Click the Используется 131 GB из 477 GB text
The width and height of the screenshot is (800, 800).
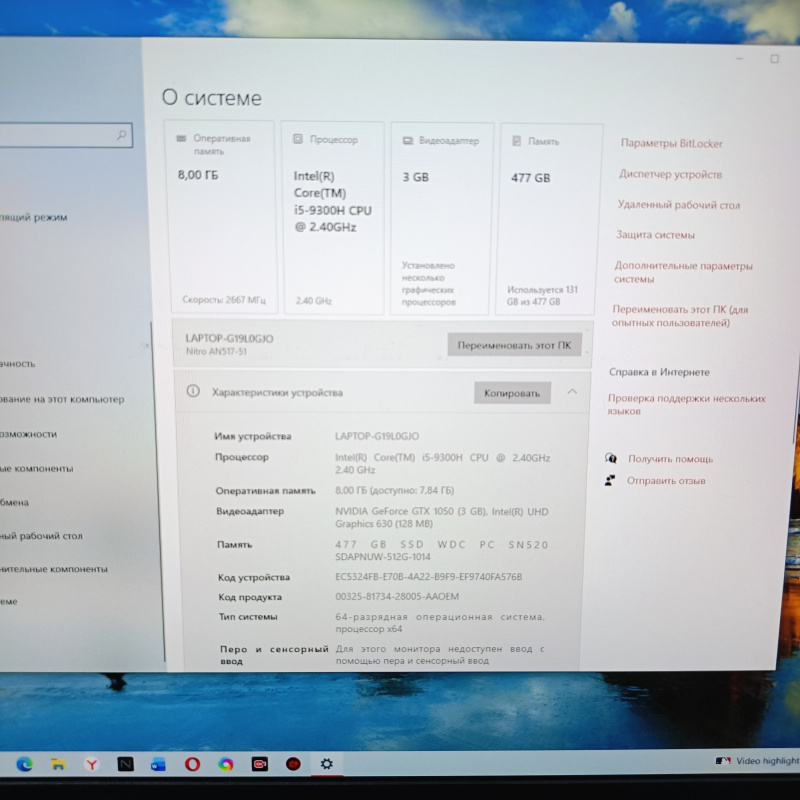[542, 296]
